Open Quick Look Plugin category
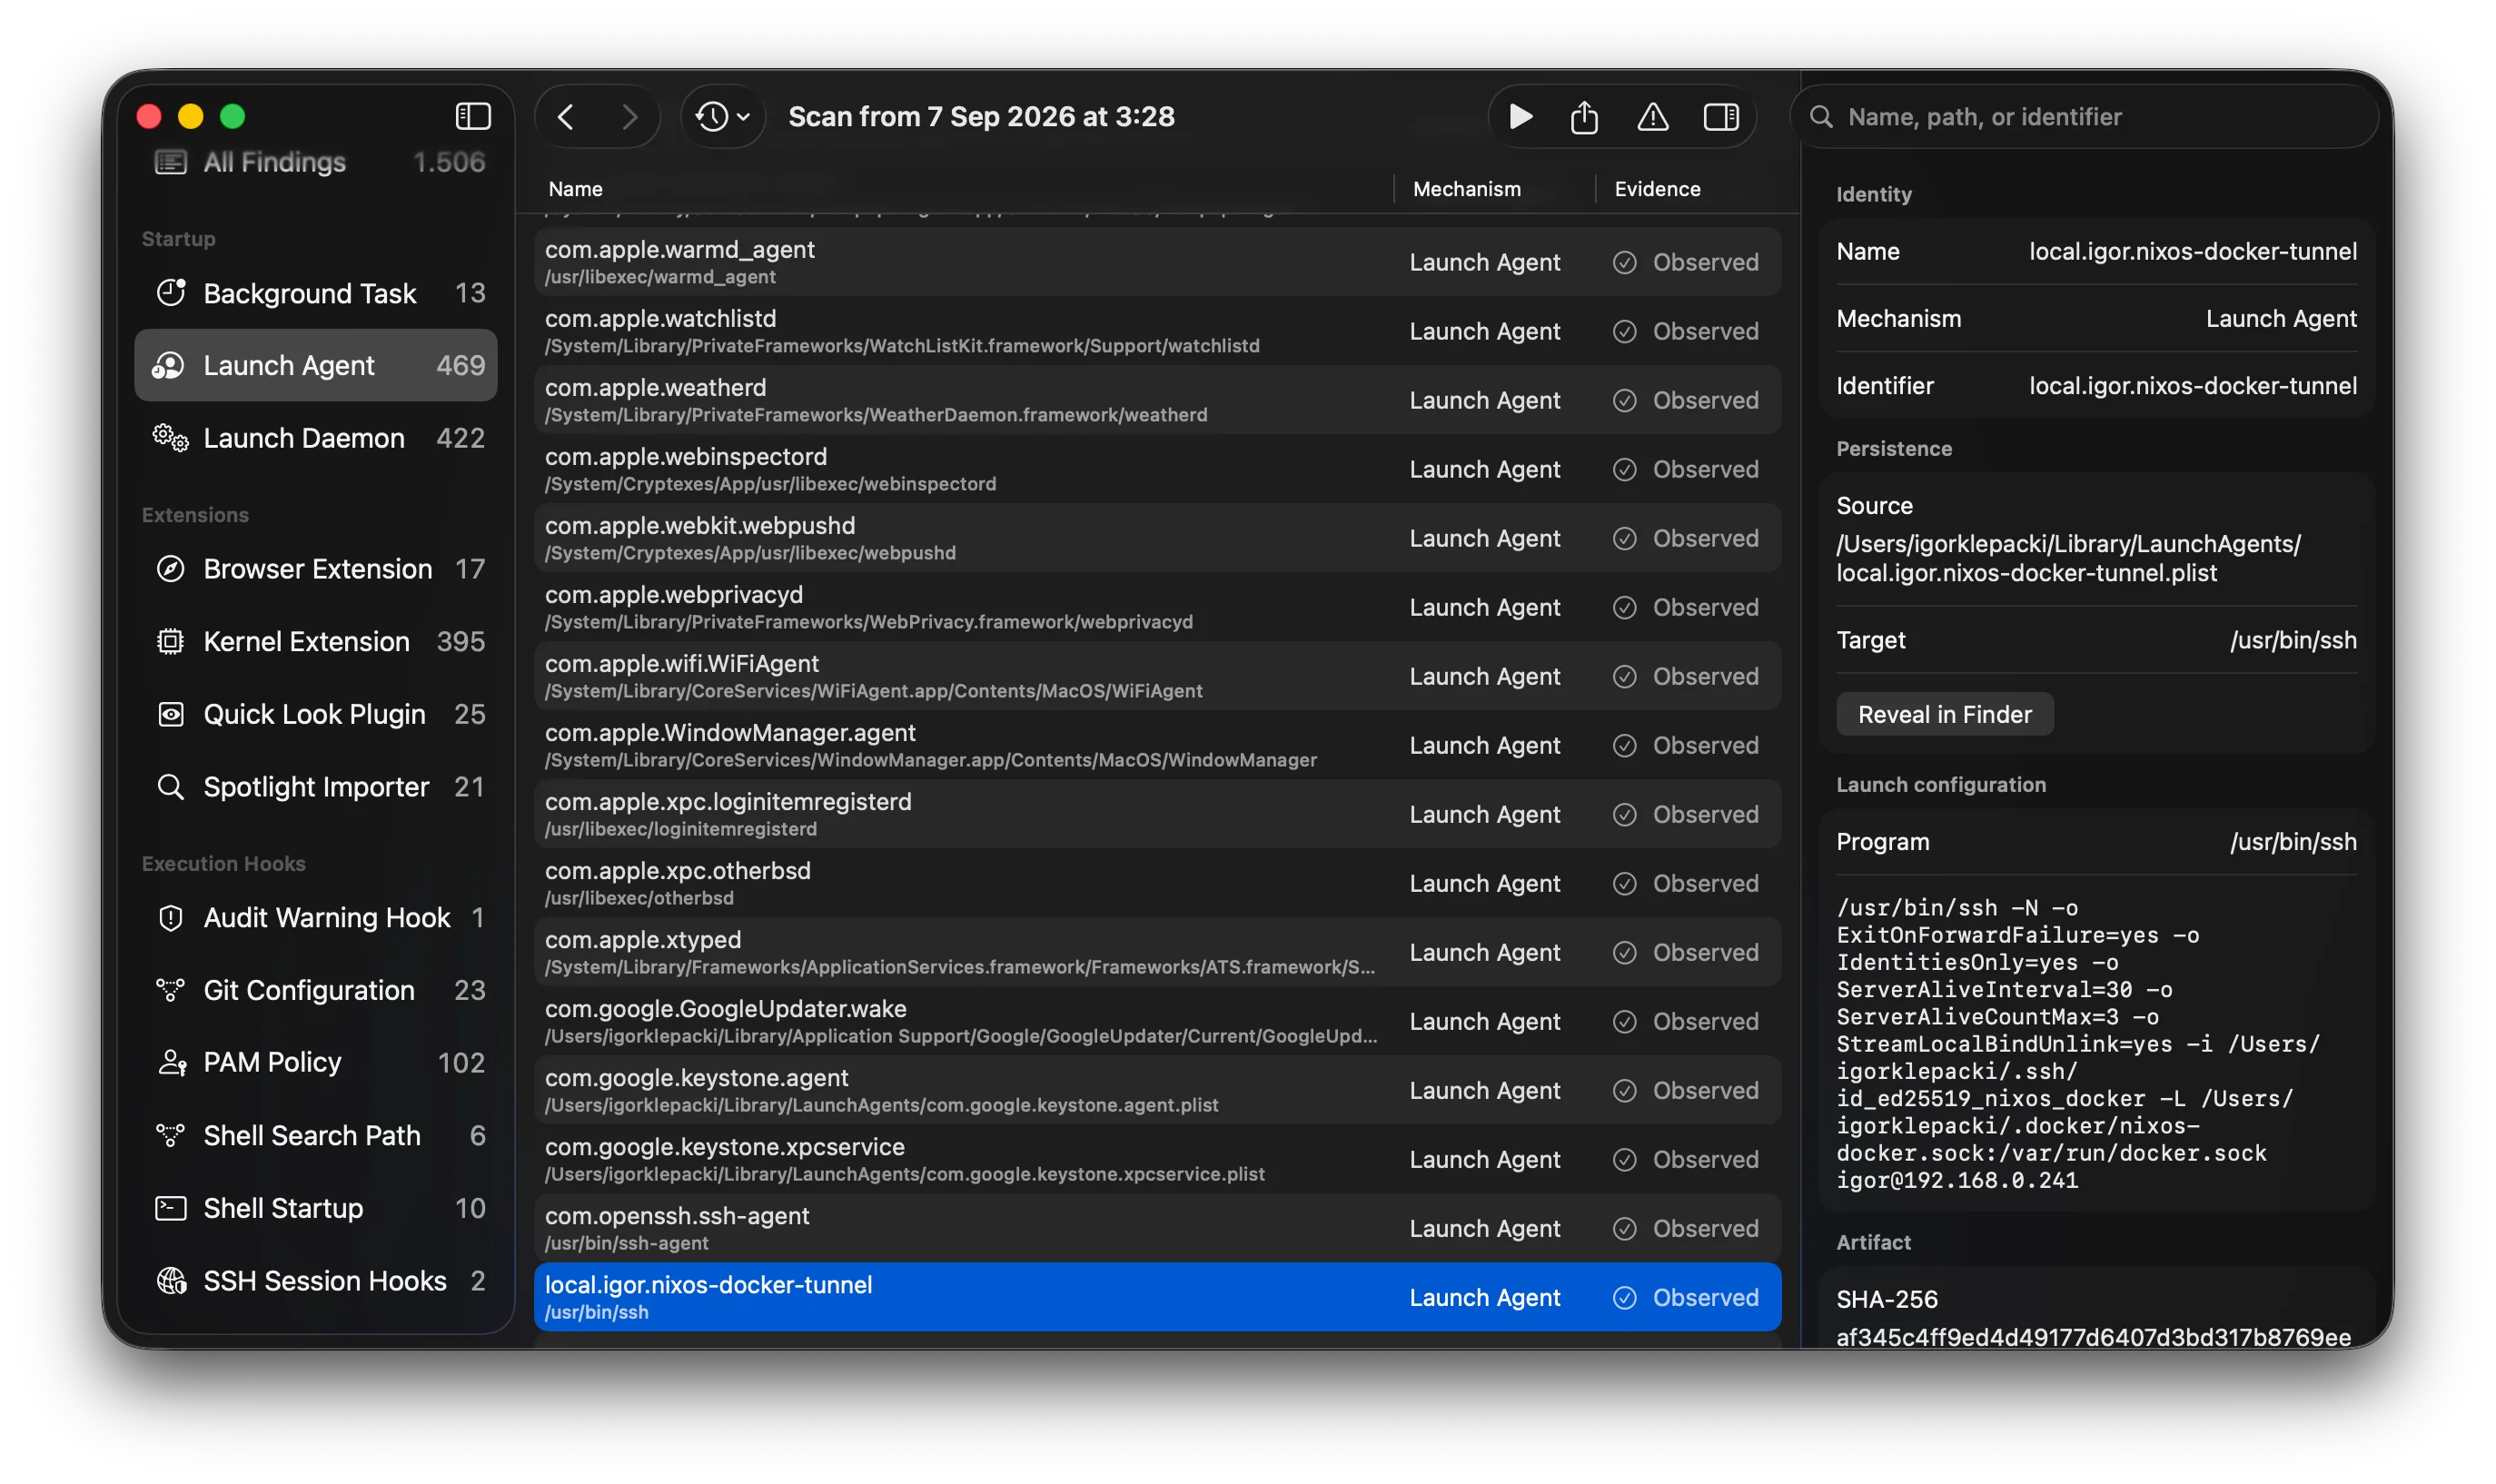Viewport: 2496px width, 1484px height. pos(316,714)
